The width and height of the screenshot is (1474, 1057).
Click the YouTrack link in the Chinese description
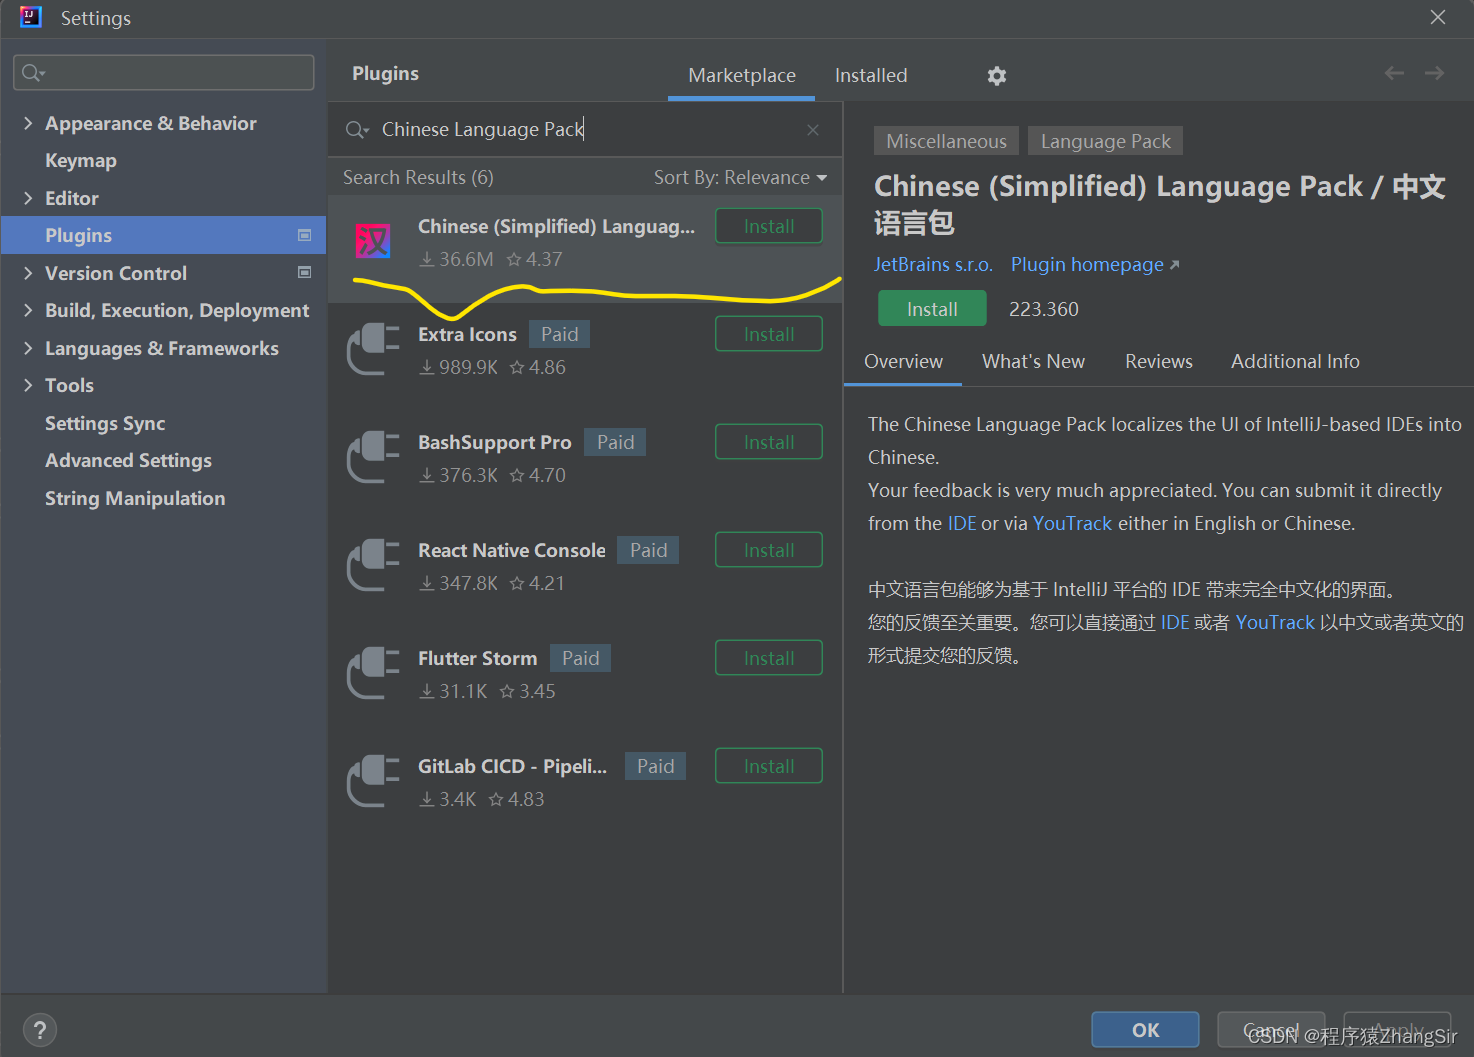(x=1275, y=622)
